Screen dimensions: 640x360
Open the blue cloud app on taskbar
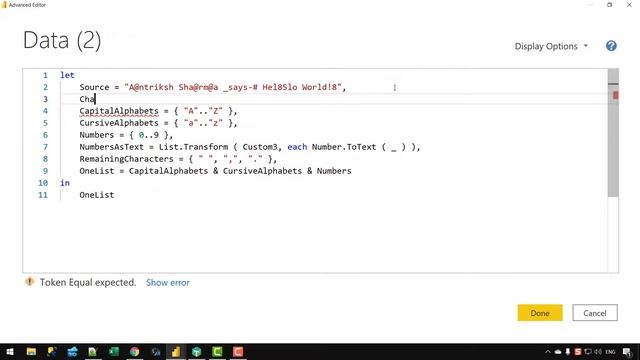73,351
